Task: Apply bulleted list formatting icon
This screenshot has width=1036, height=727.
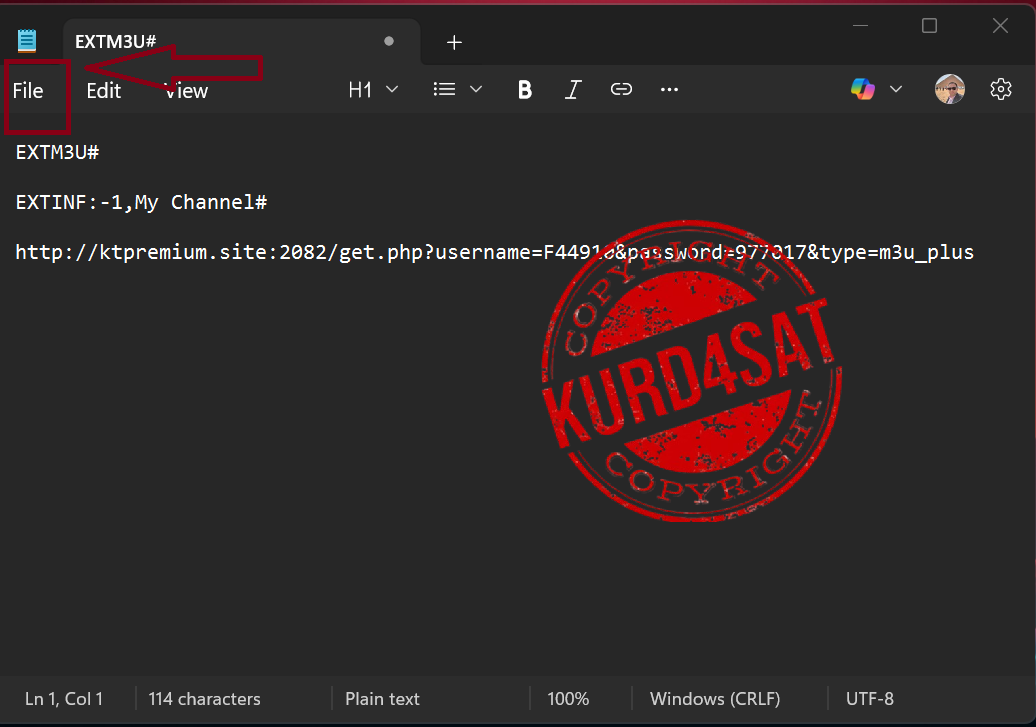Action: [x=444, y=89]
